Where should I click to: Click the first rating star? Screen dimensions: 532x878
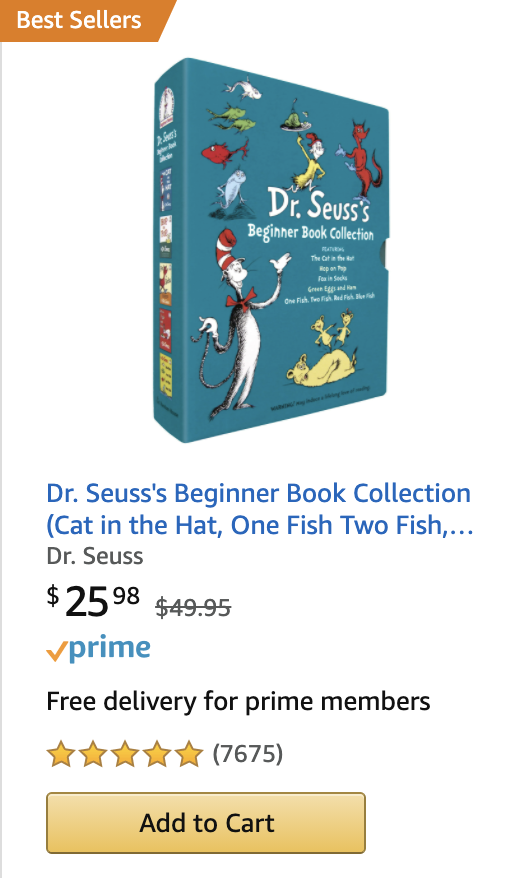(60, 754)
